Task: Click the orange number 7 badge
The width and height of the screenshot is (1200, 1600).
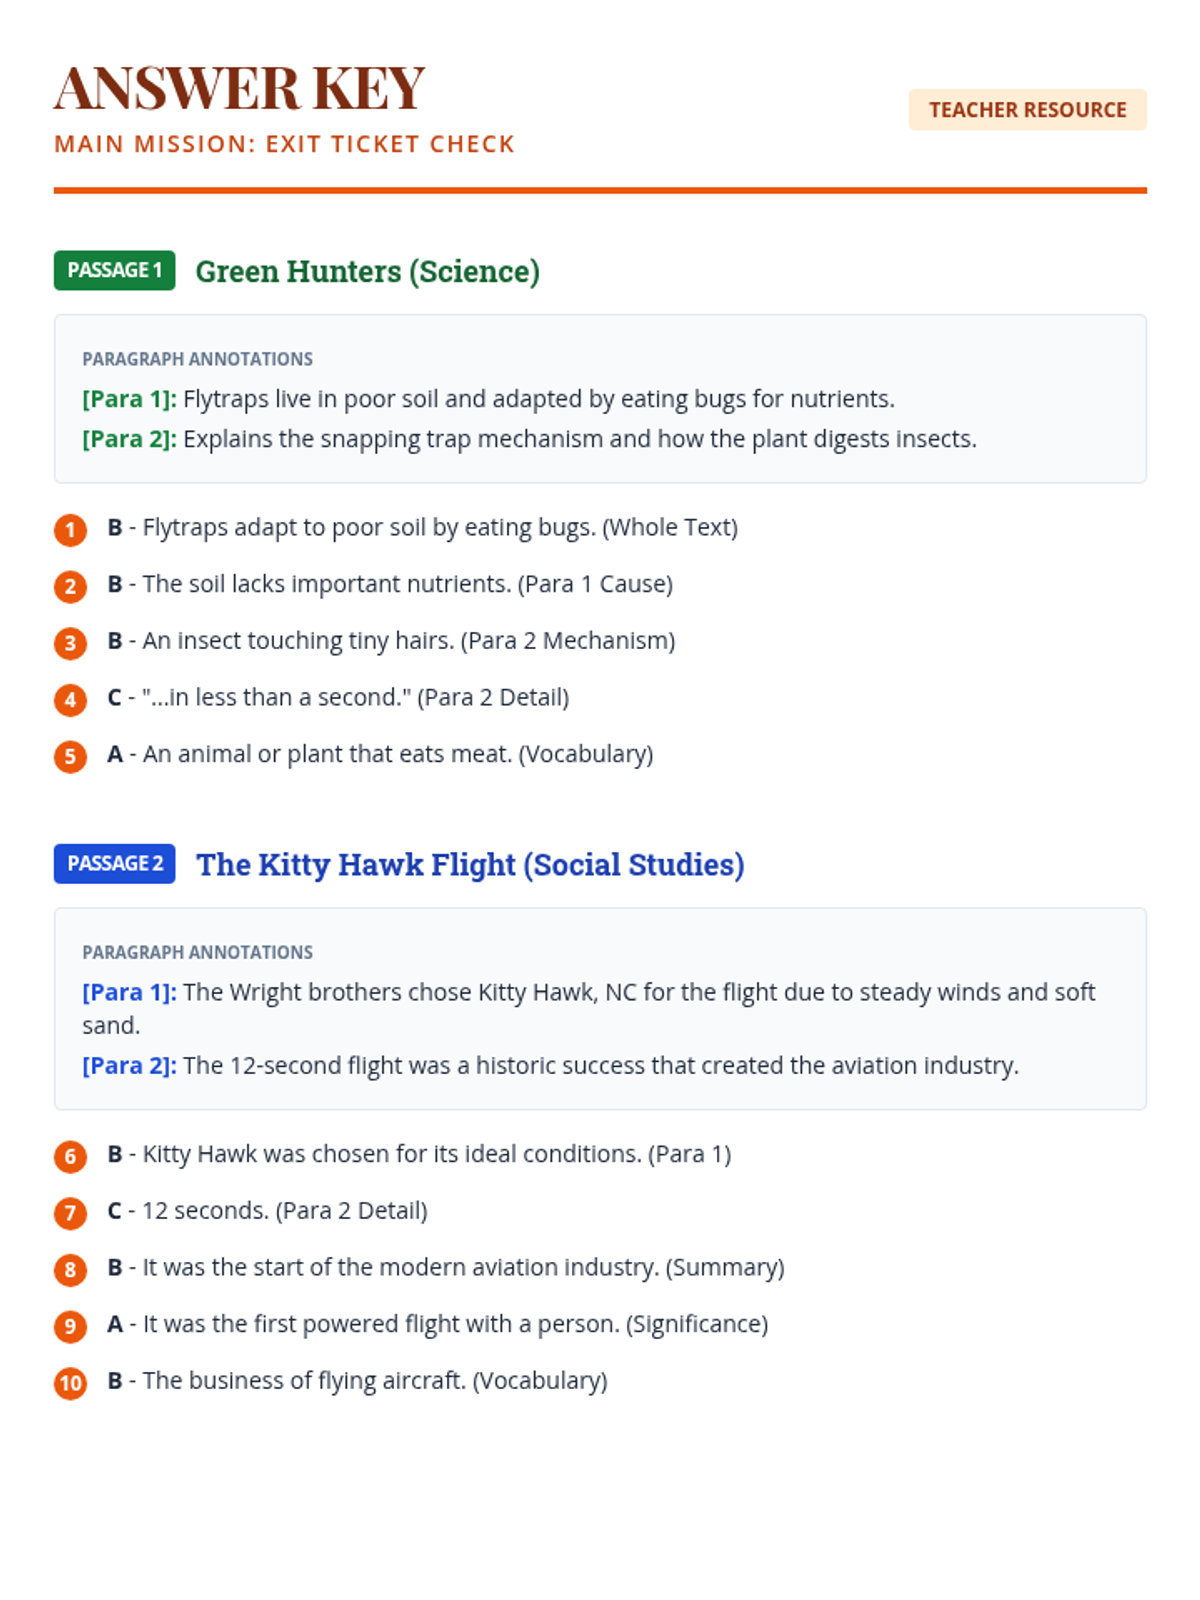Action: [x=70, y=1213]
